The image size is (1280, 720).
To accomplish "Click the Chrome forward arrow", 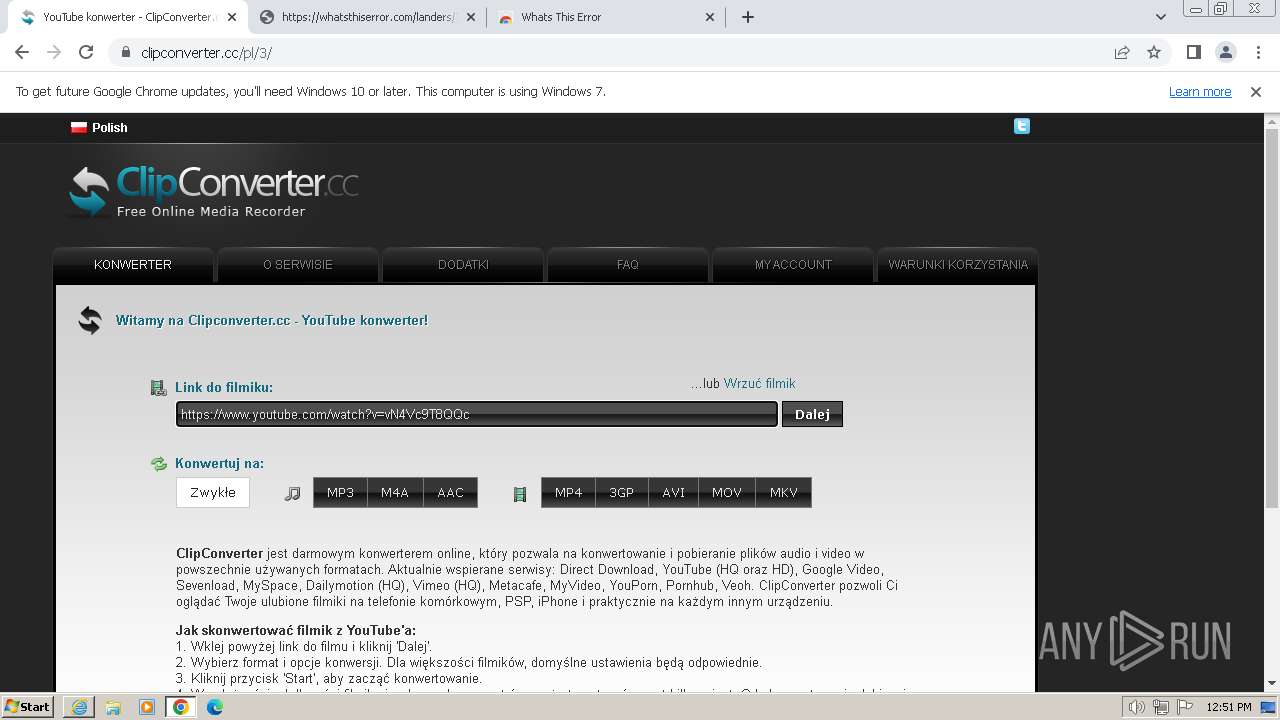I will tap(54, 53).
